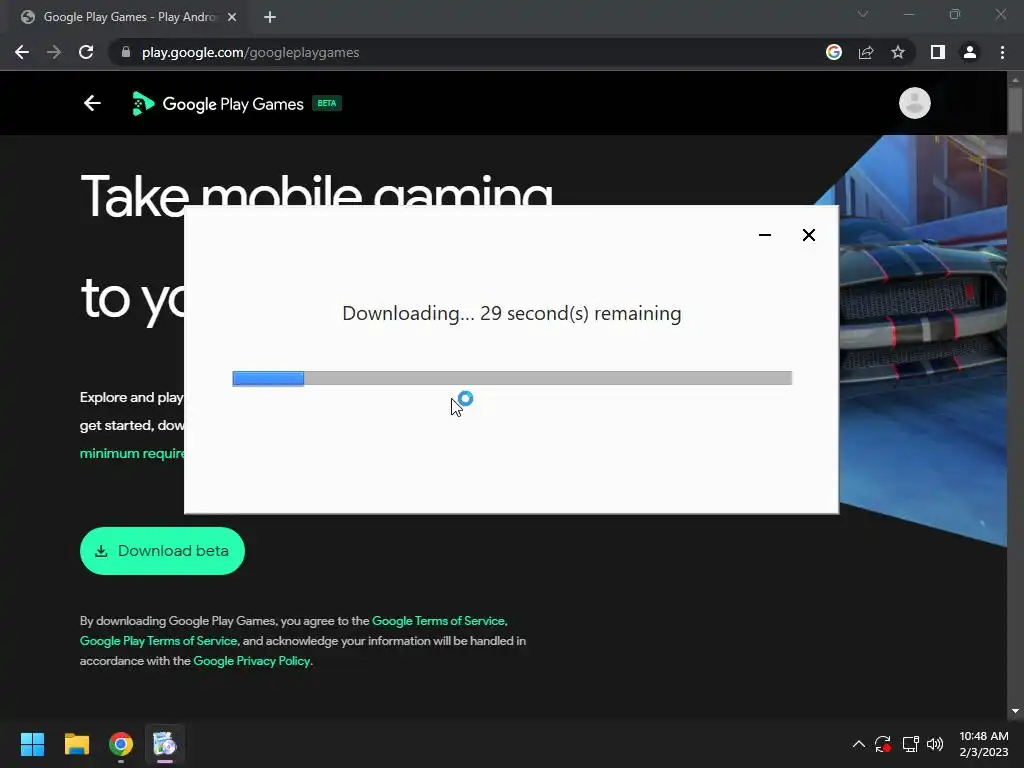Screen dimensions: 1024x768
Task: View site info via the lock icon
Action: (126, 52)
